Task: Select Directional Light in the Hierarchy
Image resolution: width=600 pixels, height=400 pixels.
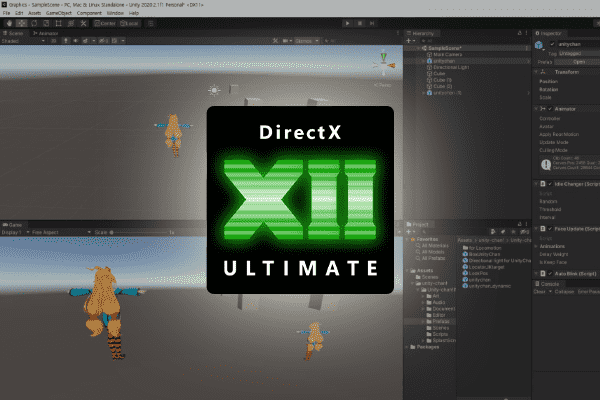Action: [451, 67]
